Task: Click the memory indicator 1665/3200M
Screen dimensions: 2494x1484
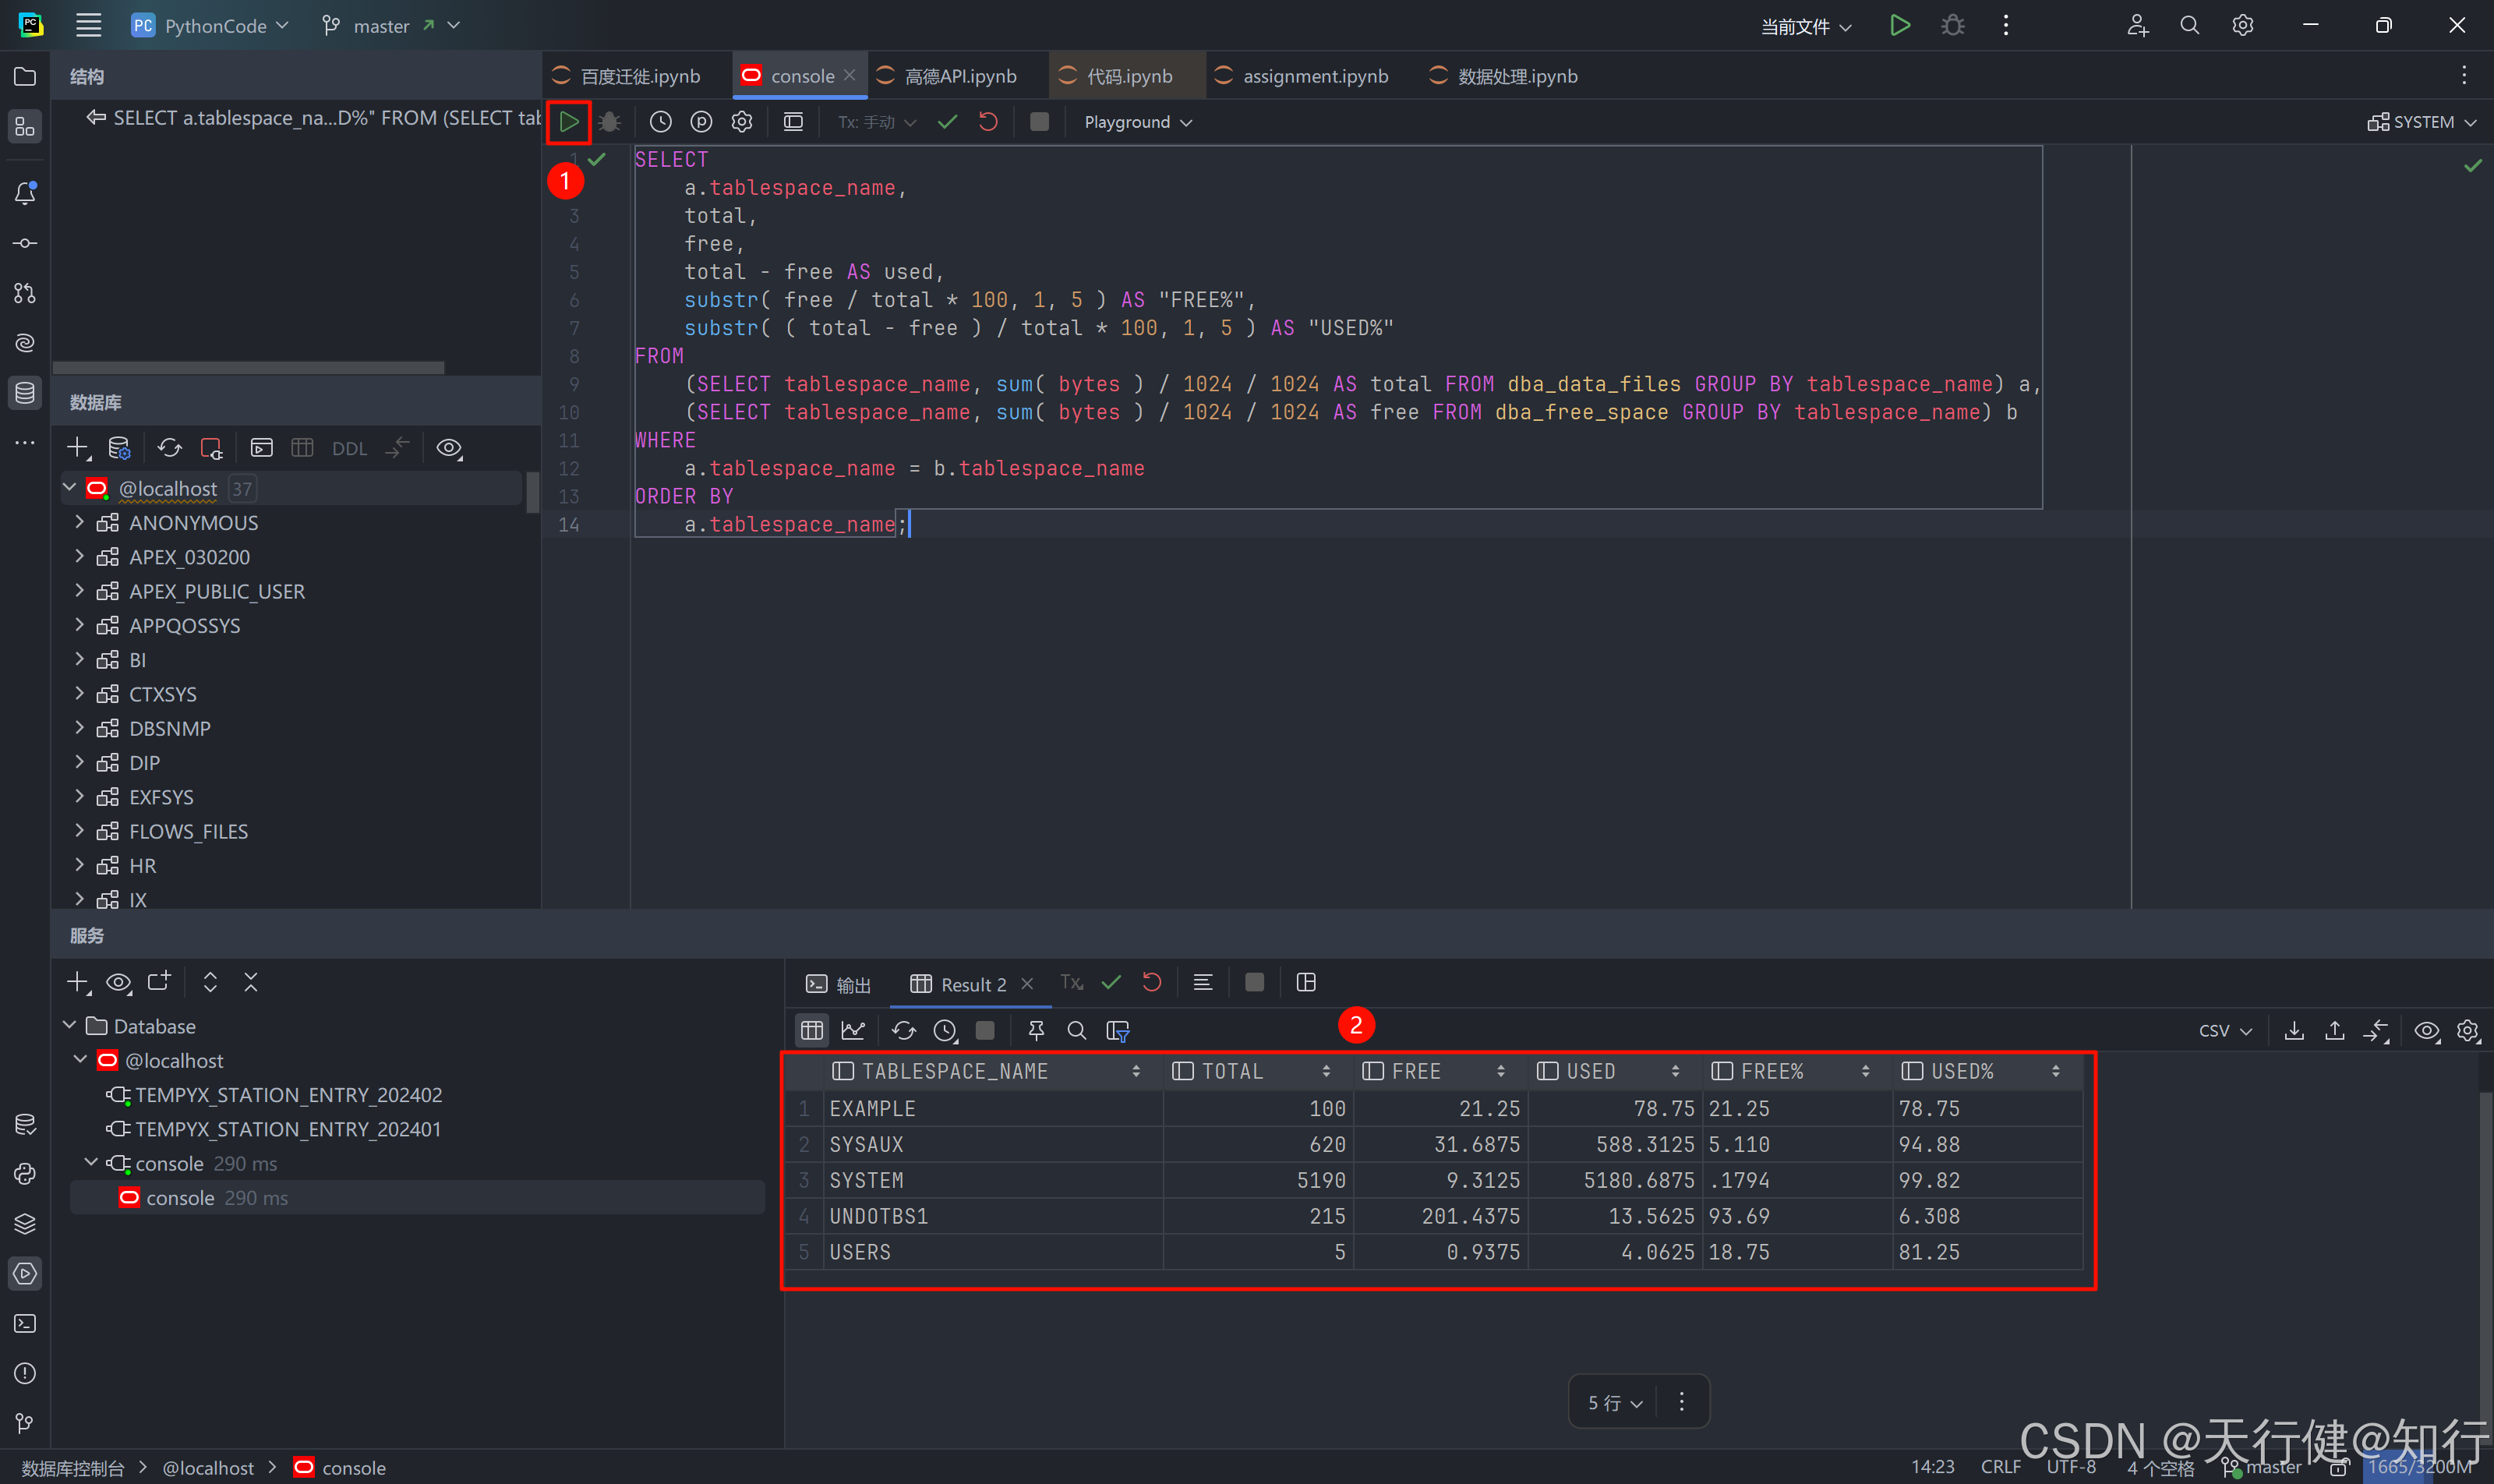Action: tap(2419, 1466)
